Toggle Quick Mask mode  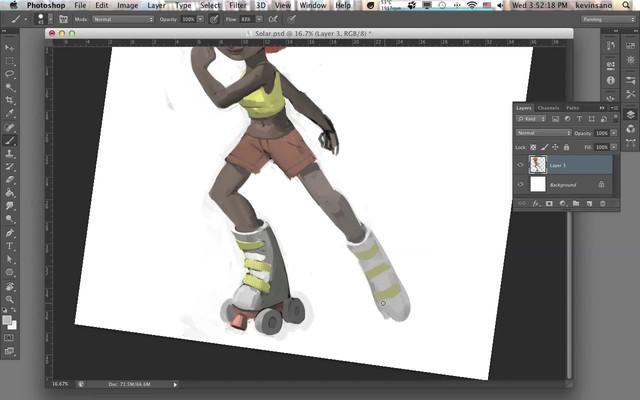coord(9,338)
